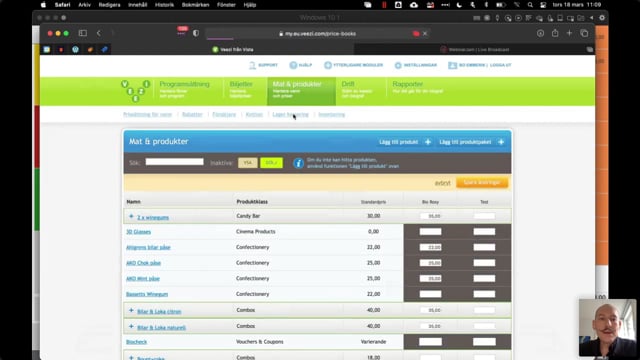Click the Safari privacy shield icon
The height and width of the screenshot is (360, 640).
coord(196,33)
